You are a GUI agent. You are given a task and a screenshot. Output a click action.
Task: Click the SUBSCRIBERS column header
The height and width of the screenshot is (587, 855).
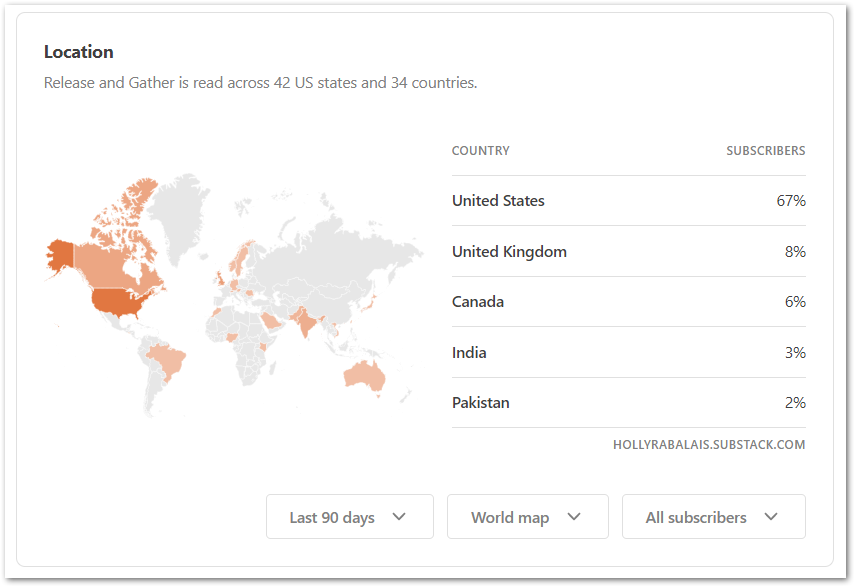[x=766, y=150]
